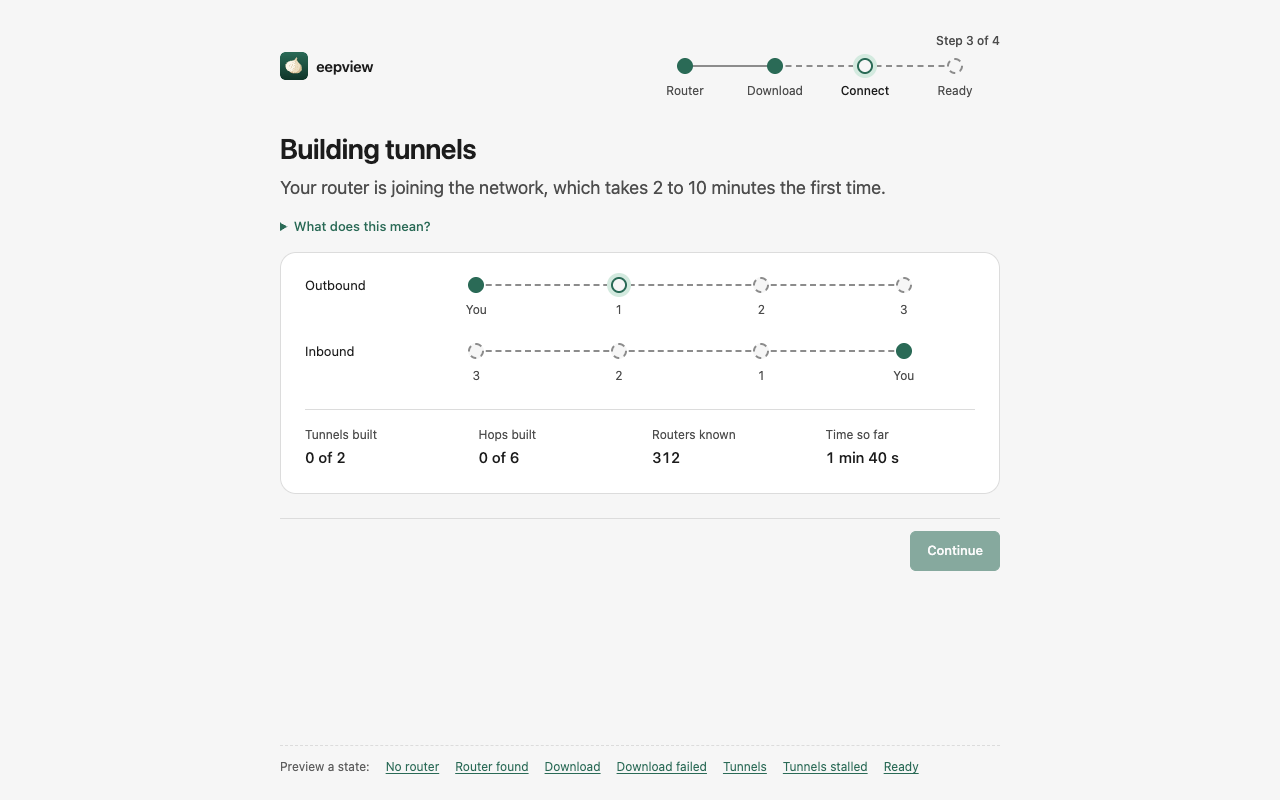Image resolution: width=1280 pixels, height=800 pixels.
Task: Click the Outbound 'You' node
Action: tap(476, 285)
